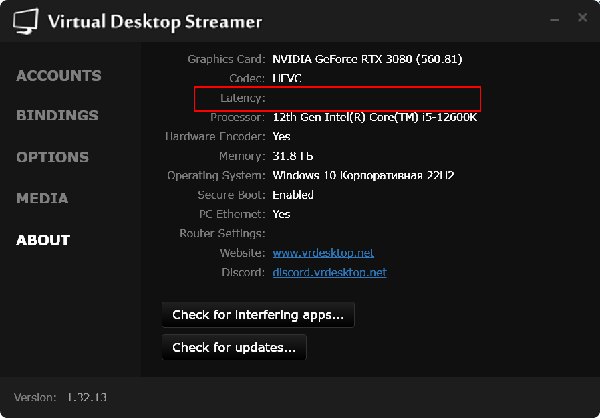Minimize the Virtual Desktop Streamer window

pyautogui.click(x=554, y=19)
